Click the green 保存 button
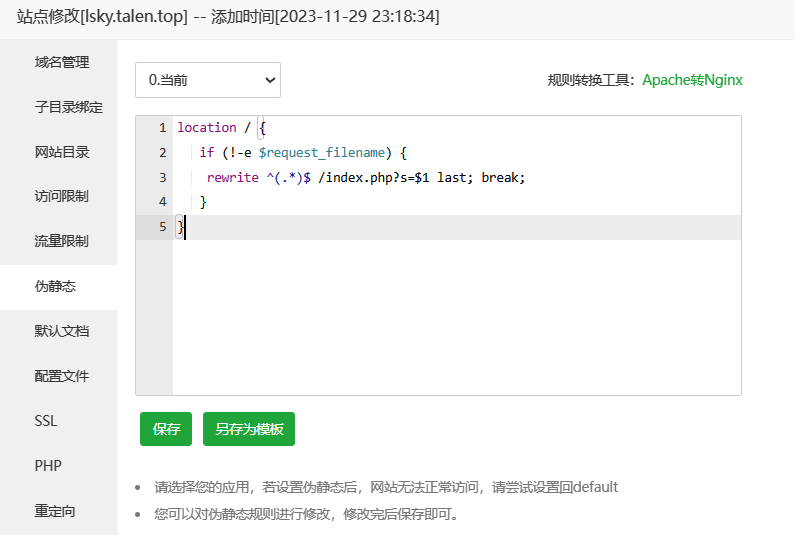 [x=166, y=429]
